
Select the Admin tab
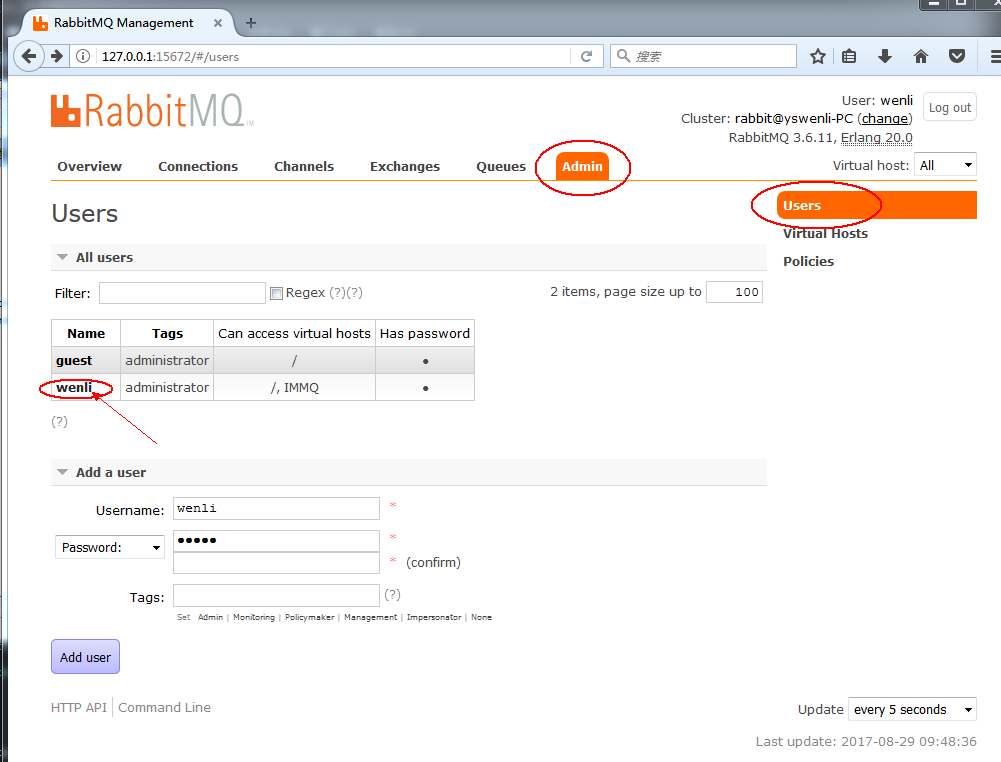[x=582, y=166]
